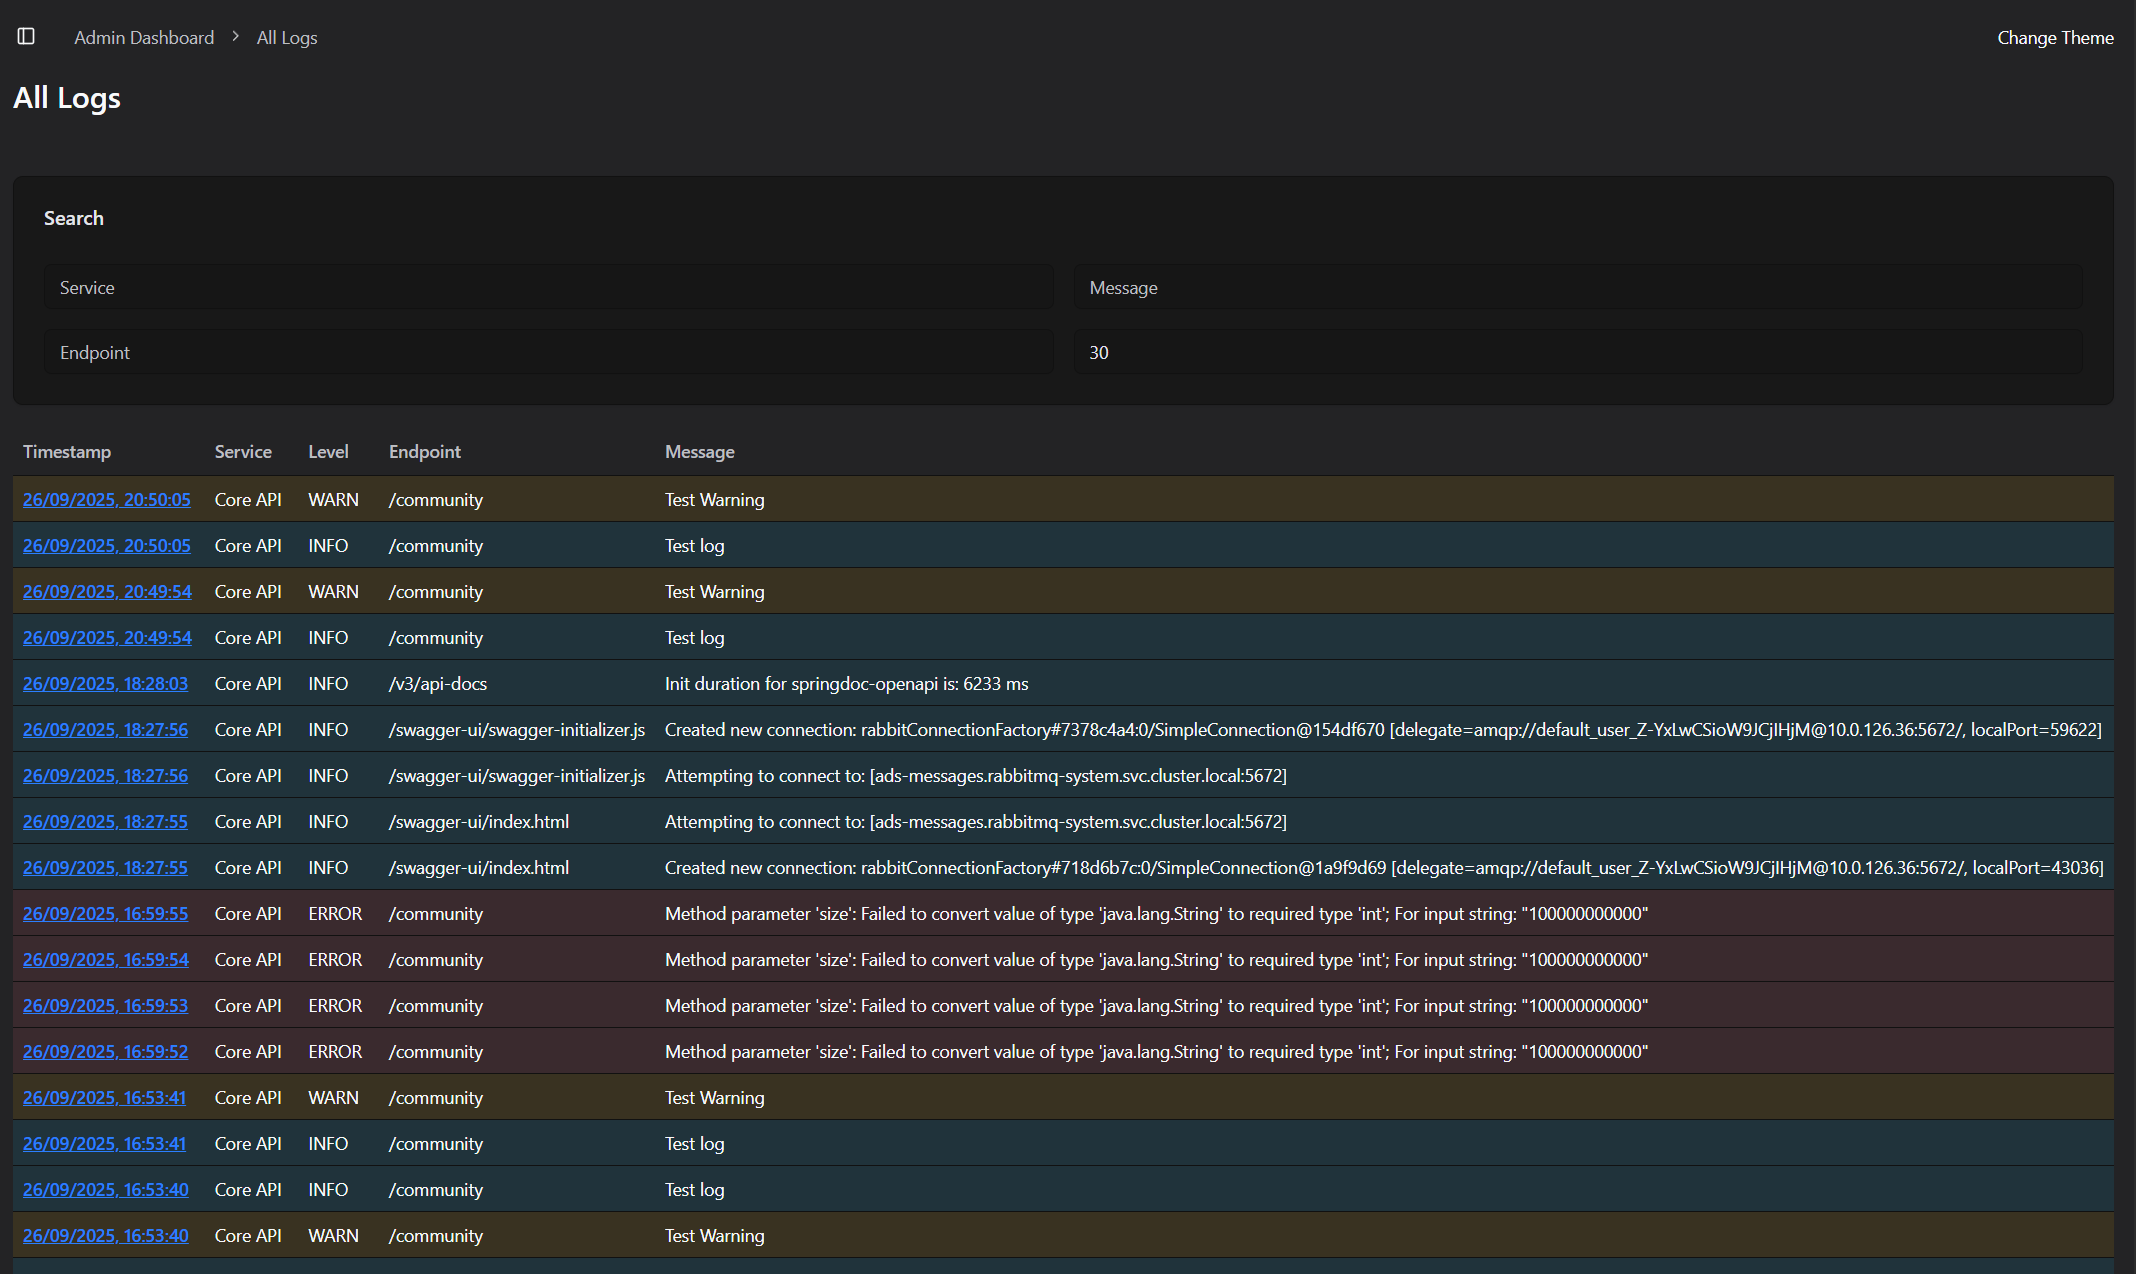Open the last 16:53:40 WARN timestamp link
Screen dimensions: 2136x1274
click(105, 1236)
